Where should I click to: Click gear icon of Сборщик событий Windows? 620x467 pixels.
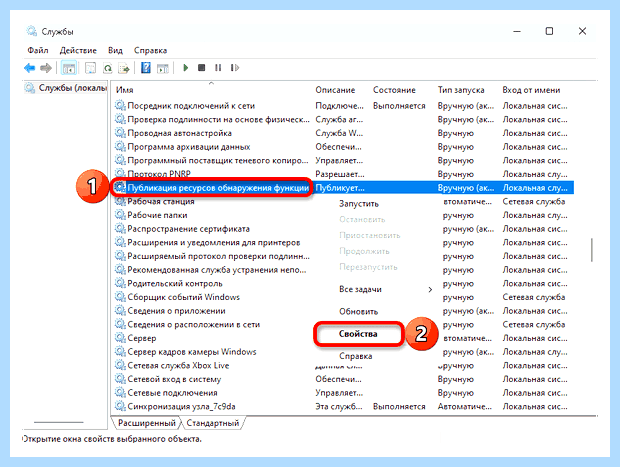click(120, 297)
